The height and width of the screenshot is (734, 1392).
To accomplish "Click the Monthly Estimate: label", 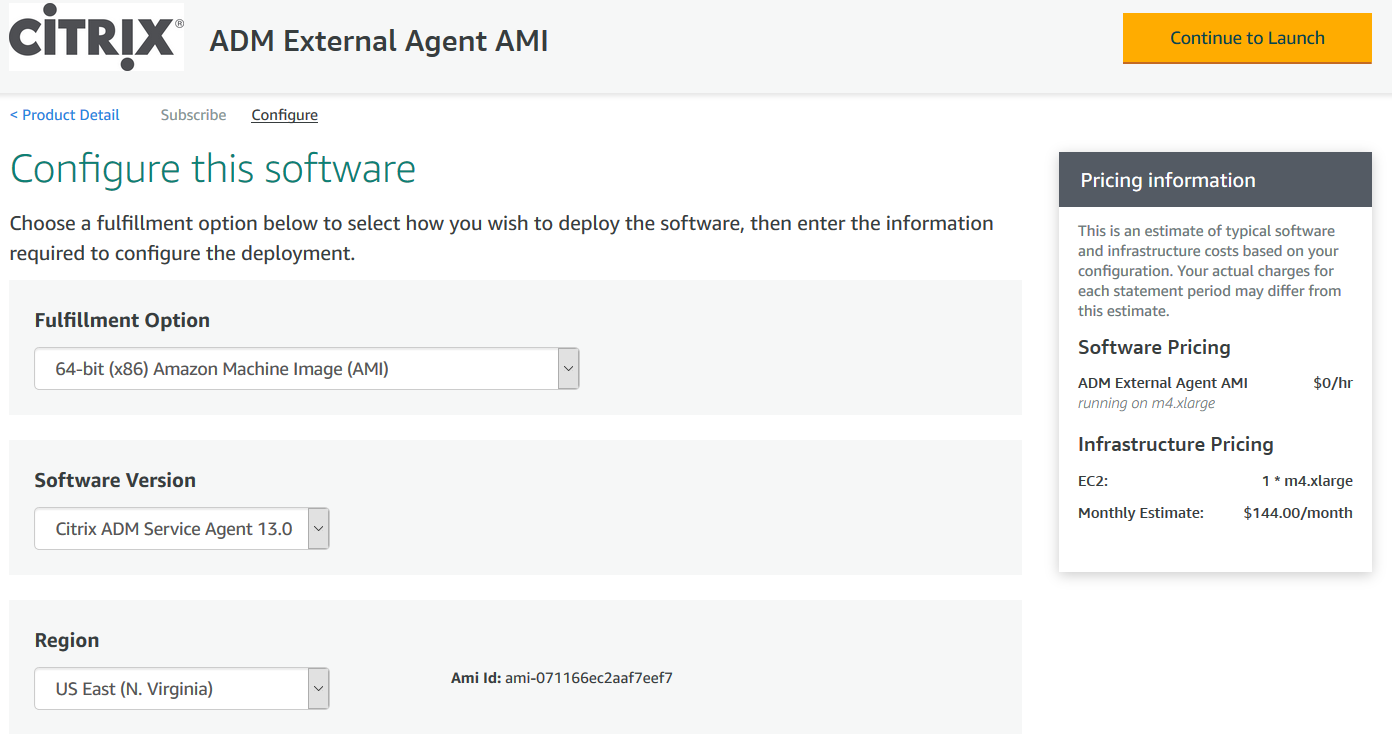I will point(1141,513).
